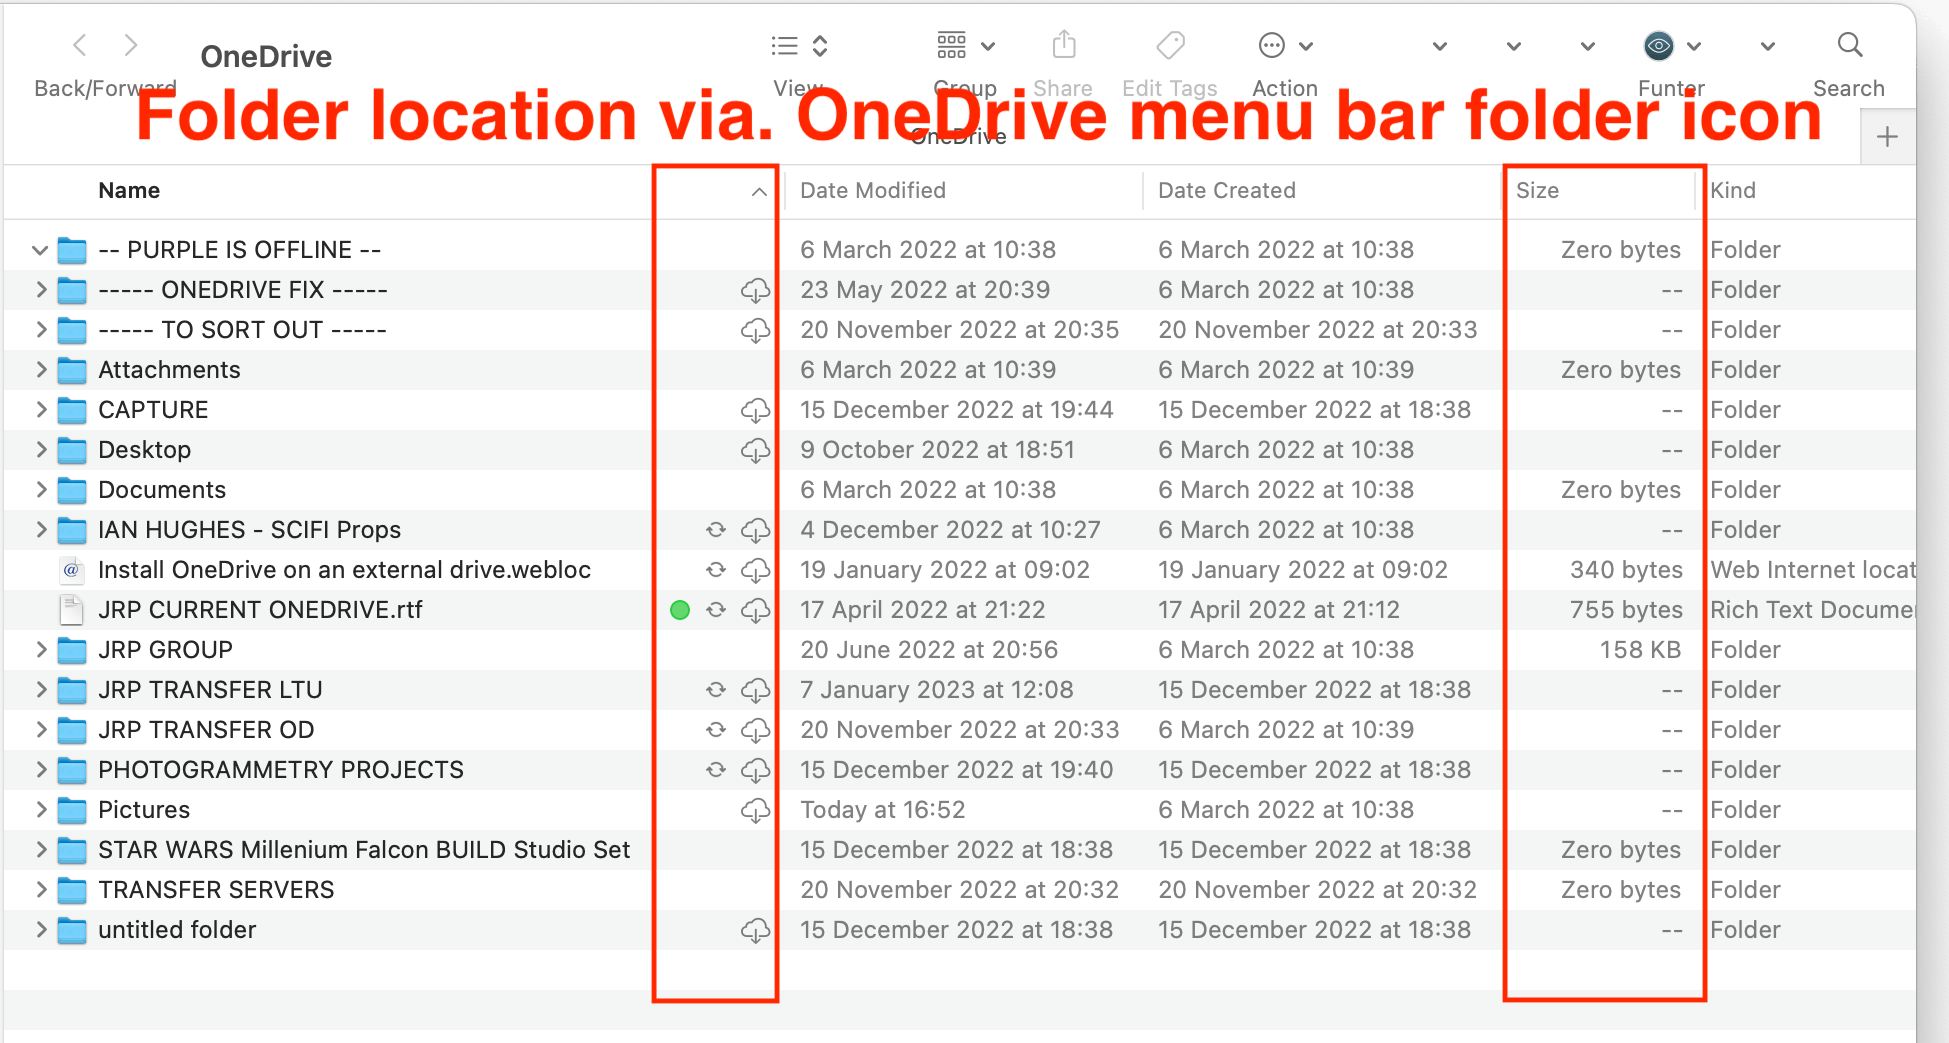Go back using the Back arrow
This screenshot has height=1043, width=1949.
pos(80,45)
